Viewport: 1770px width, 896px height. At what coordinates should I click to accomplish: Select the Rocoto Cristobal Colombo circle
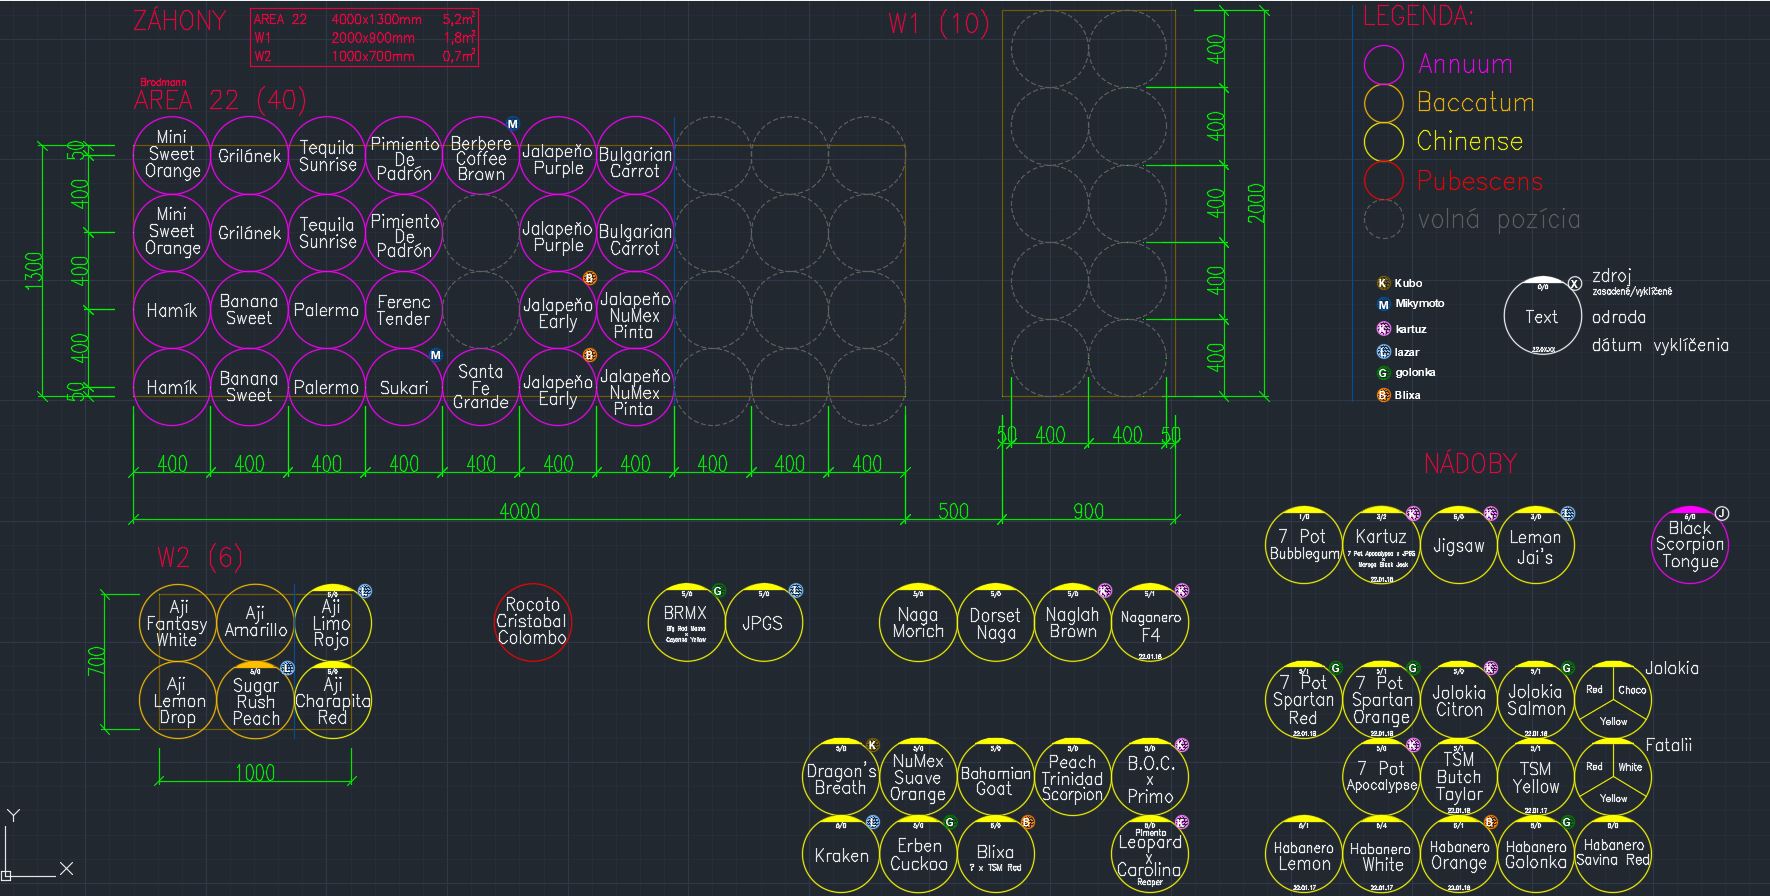[x=532, y=622]
